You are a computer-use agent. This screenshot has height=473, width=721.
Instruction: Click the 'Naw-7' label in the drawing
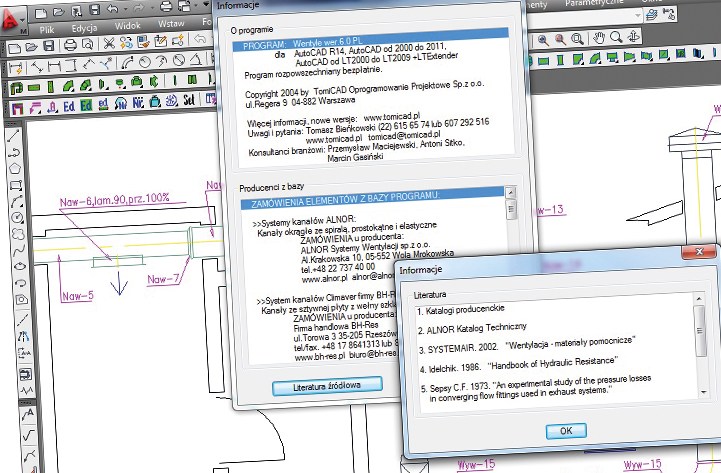(163, 279)
